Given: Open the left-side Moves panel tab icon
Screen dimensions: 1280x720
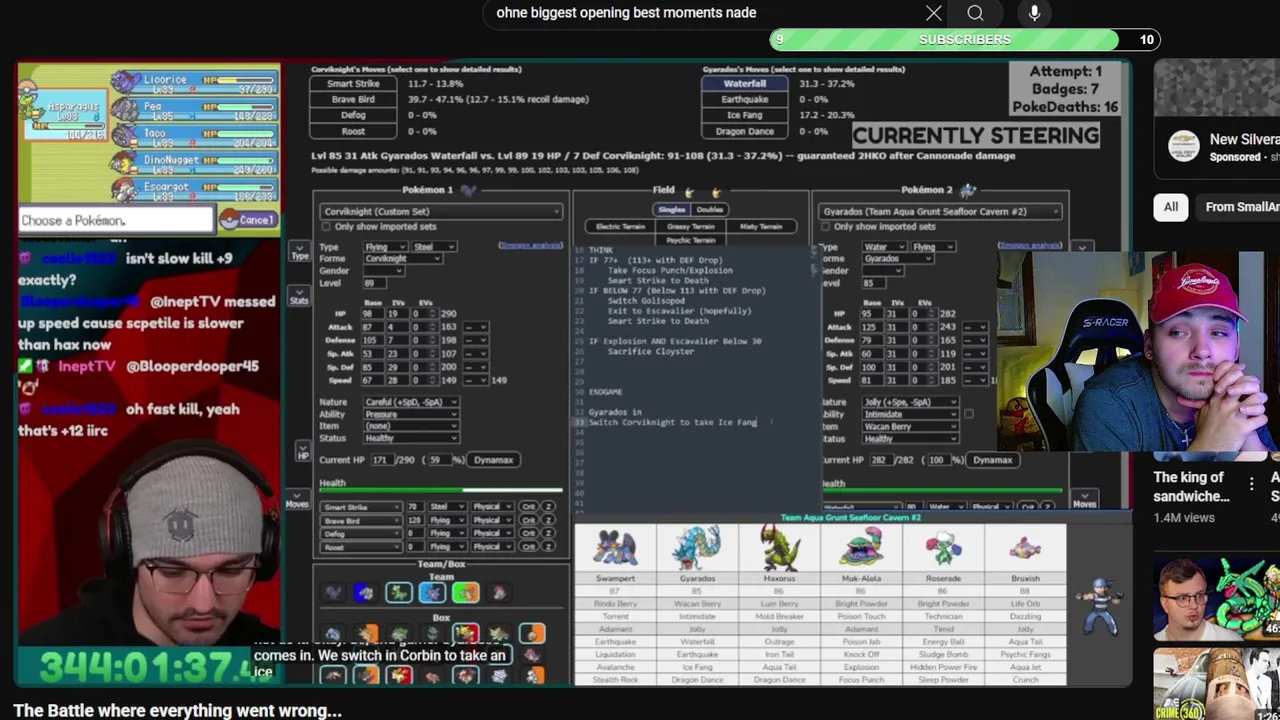Looking at the screenshot, I should 297,500.
